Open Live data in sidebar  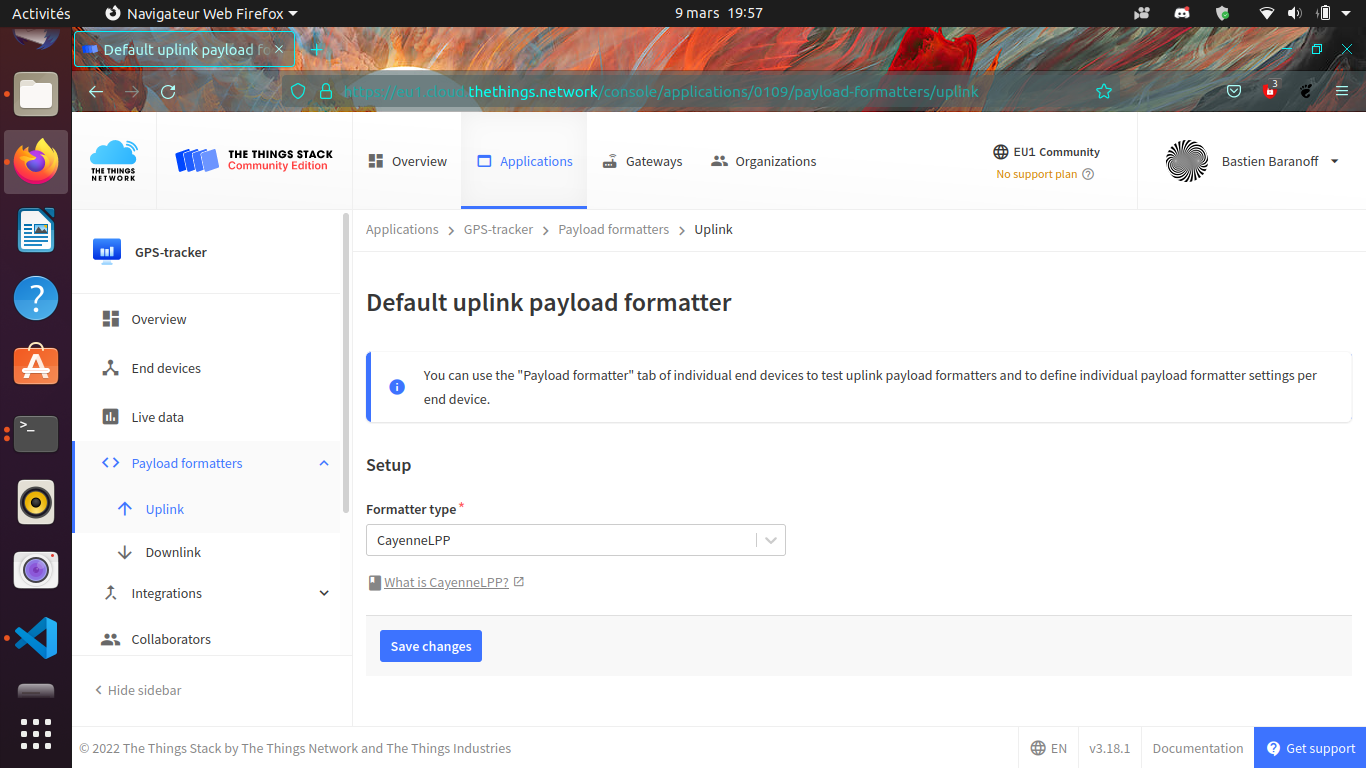pos(206,417)
